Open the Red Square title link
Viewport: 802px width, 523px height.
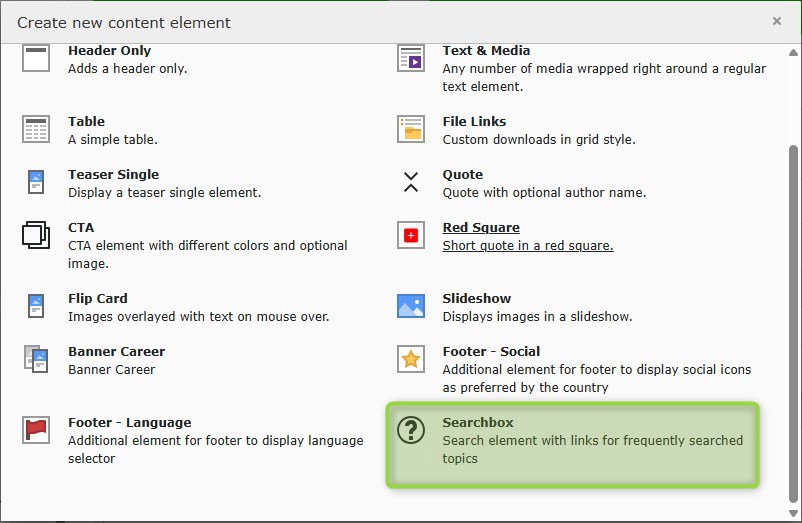click(x=481, y=228)
